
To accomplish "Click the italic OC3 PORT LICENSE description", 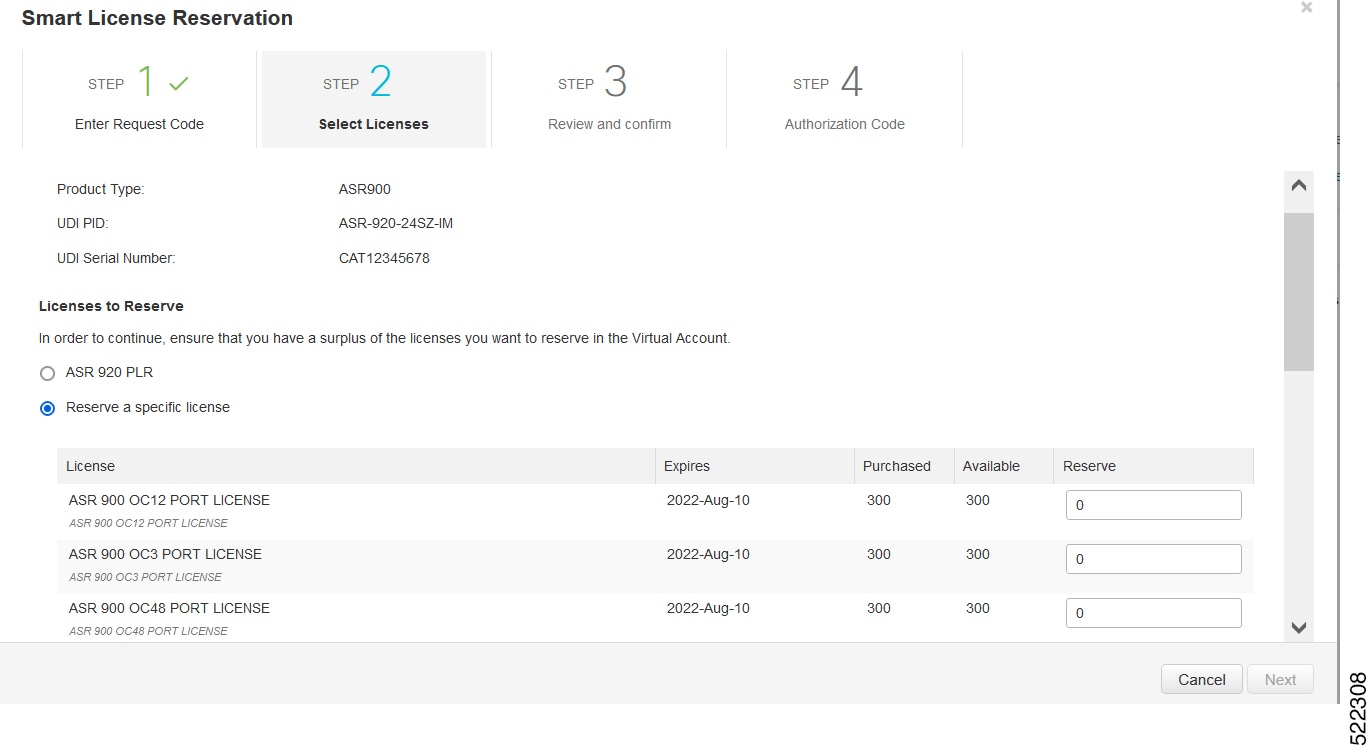I will tap(145, 577).
